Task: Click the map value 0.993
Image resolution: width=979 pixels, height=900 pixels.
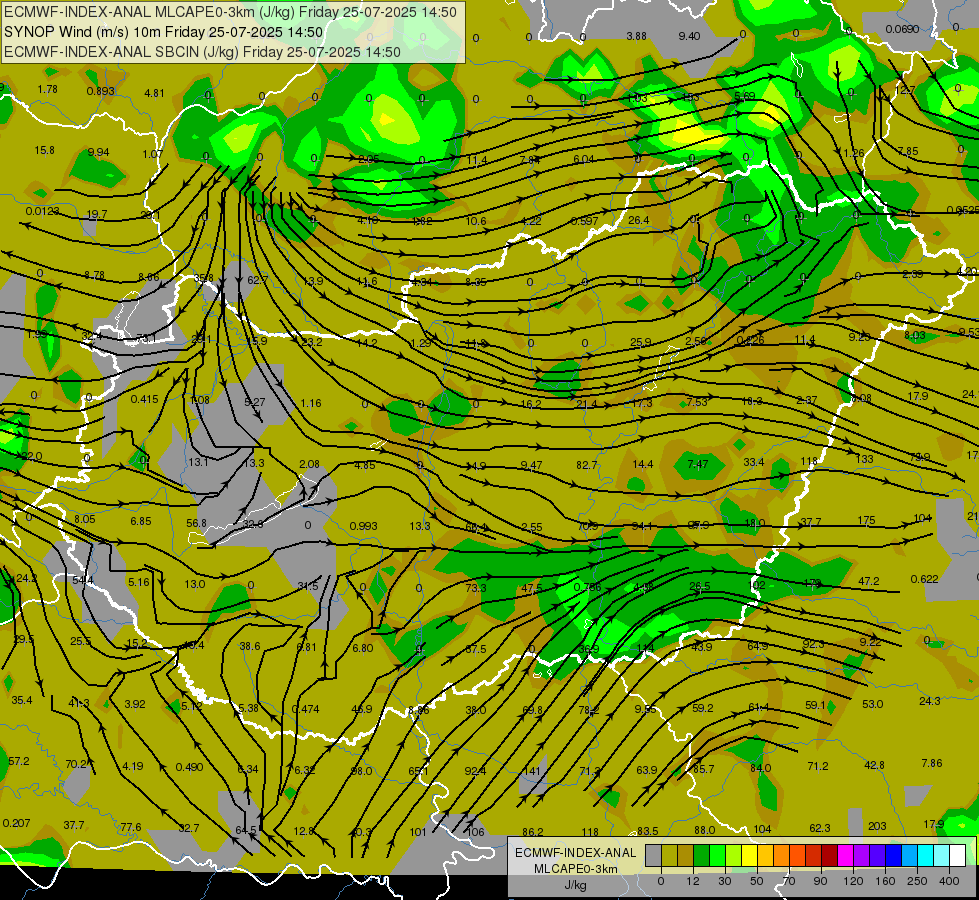Action: pyautogui.click(x=363, y=526)
